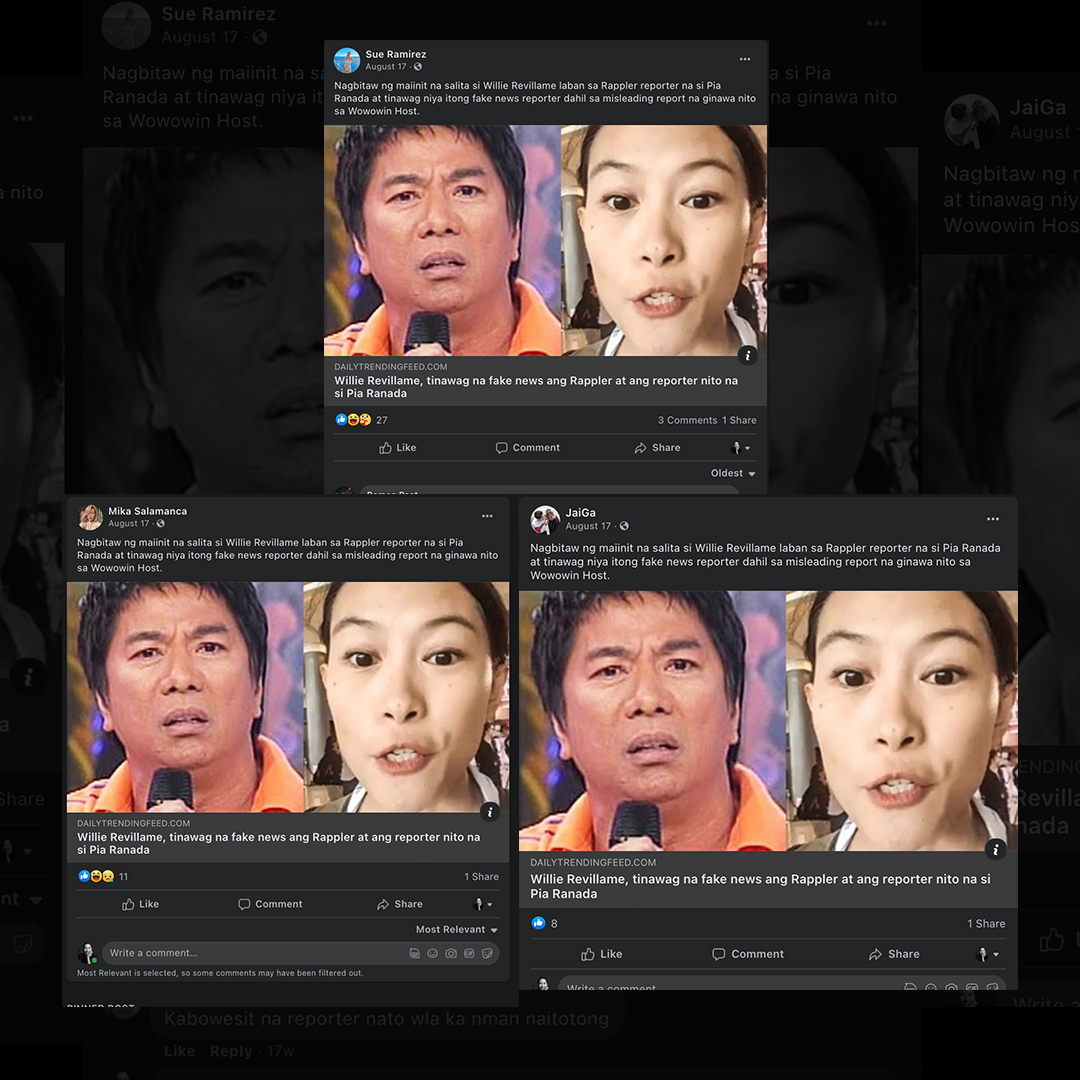
Task: Open the link preview image in Mika Salamanca's post
Action: pos(288,697)
